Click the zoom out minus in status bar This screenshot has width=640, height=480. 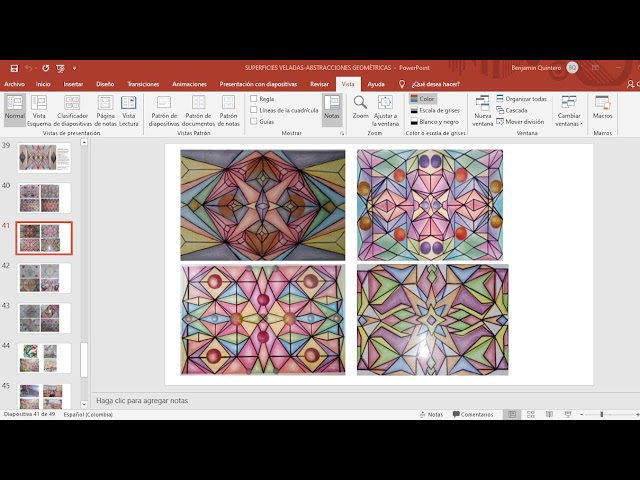tap(582, 414)
